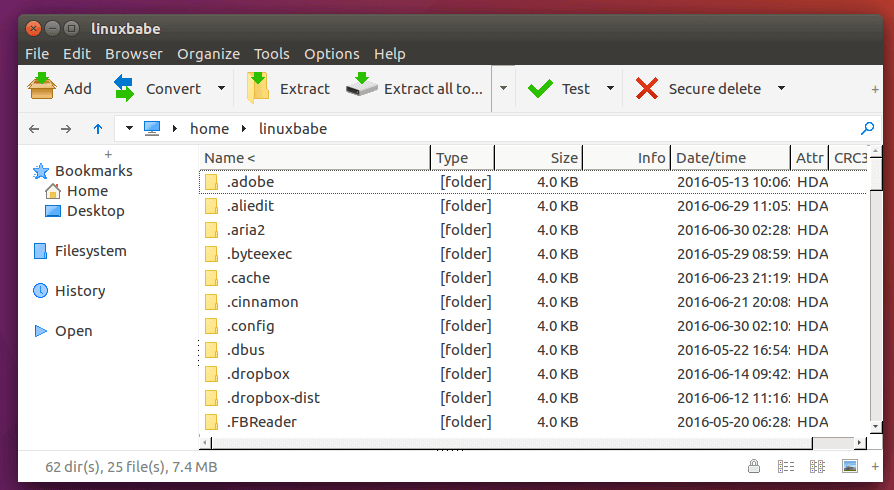This screenshot has height=490, width=894.
Task: Open the Organize menu
Action: 208,54
